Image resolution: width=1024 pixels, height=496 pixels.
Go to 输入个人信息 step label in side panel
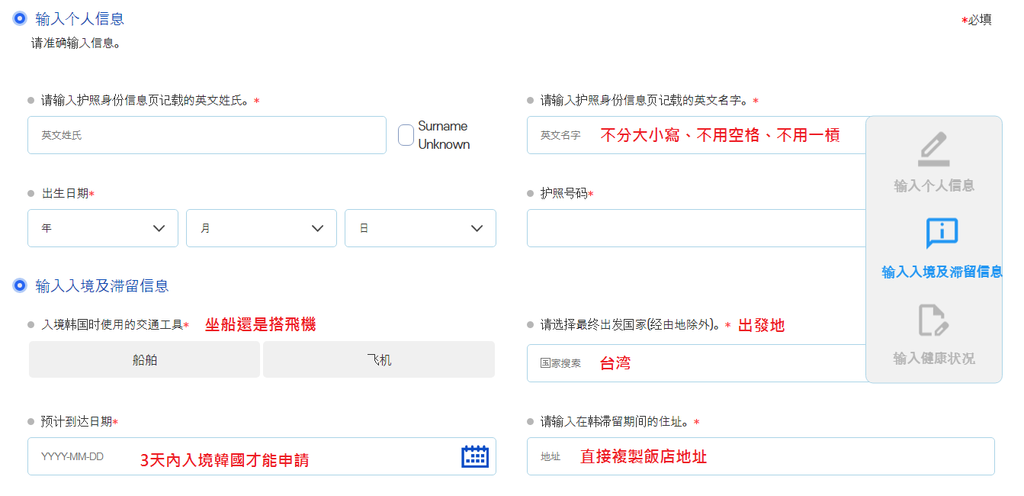[933, 185]
